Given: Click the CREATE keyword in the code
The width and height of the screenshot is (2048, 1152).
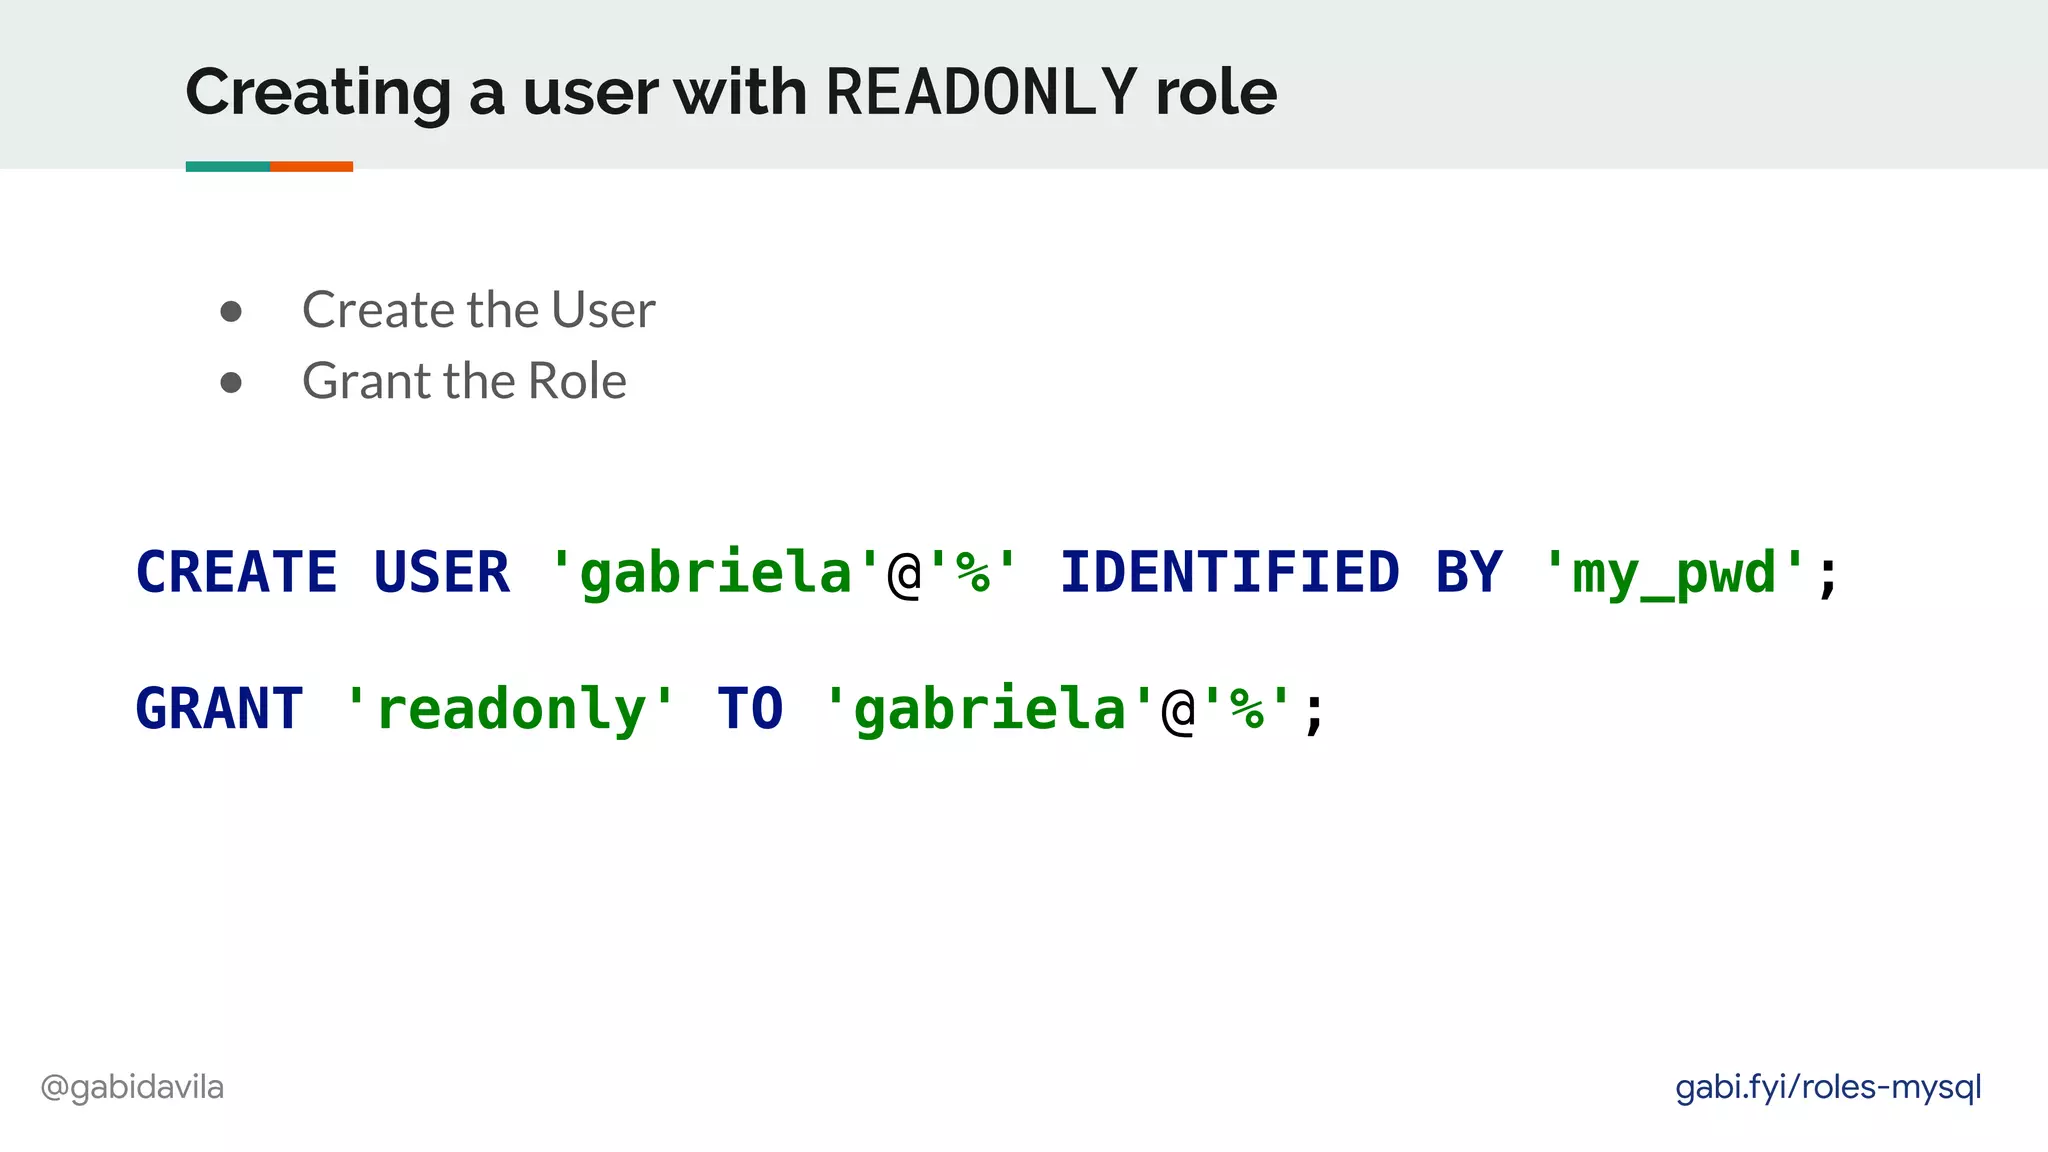Looking at the screenshot, I should [237, 573].
